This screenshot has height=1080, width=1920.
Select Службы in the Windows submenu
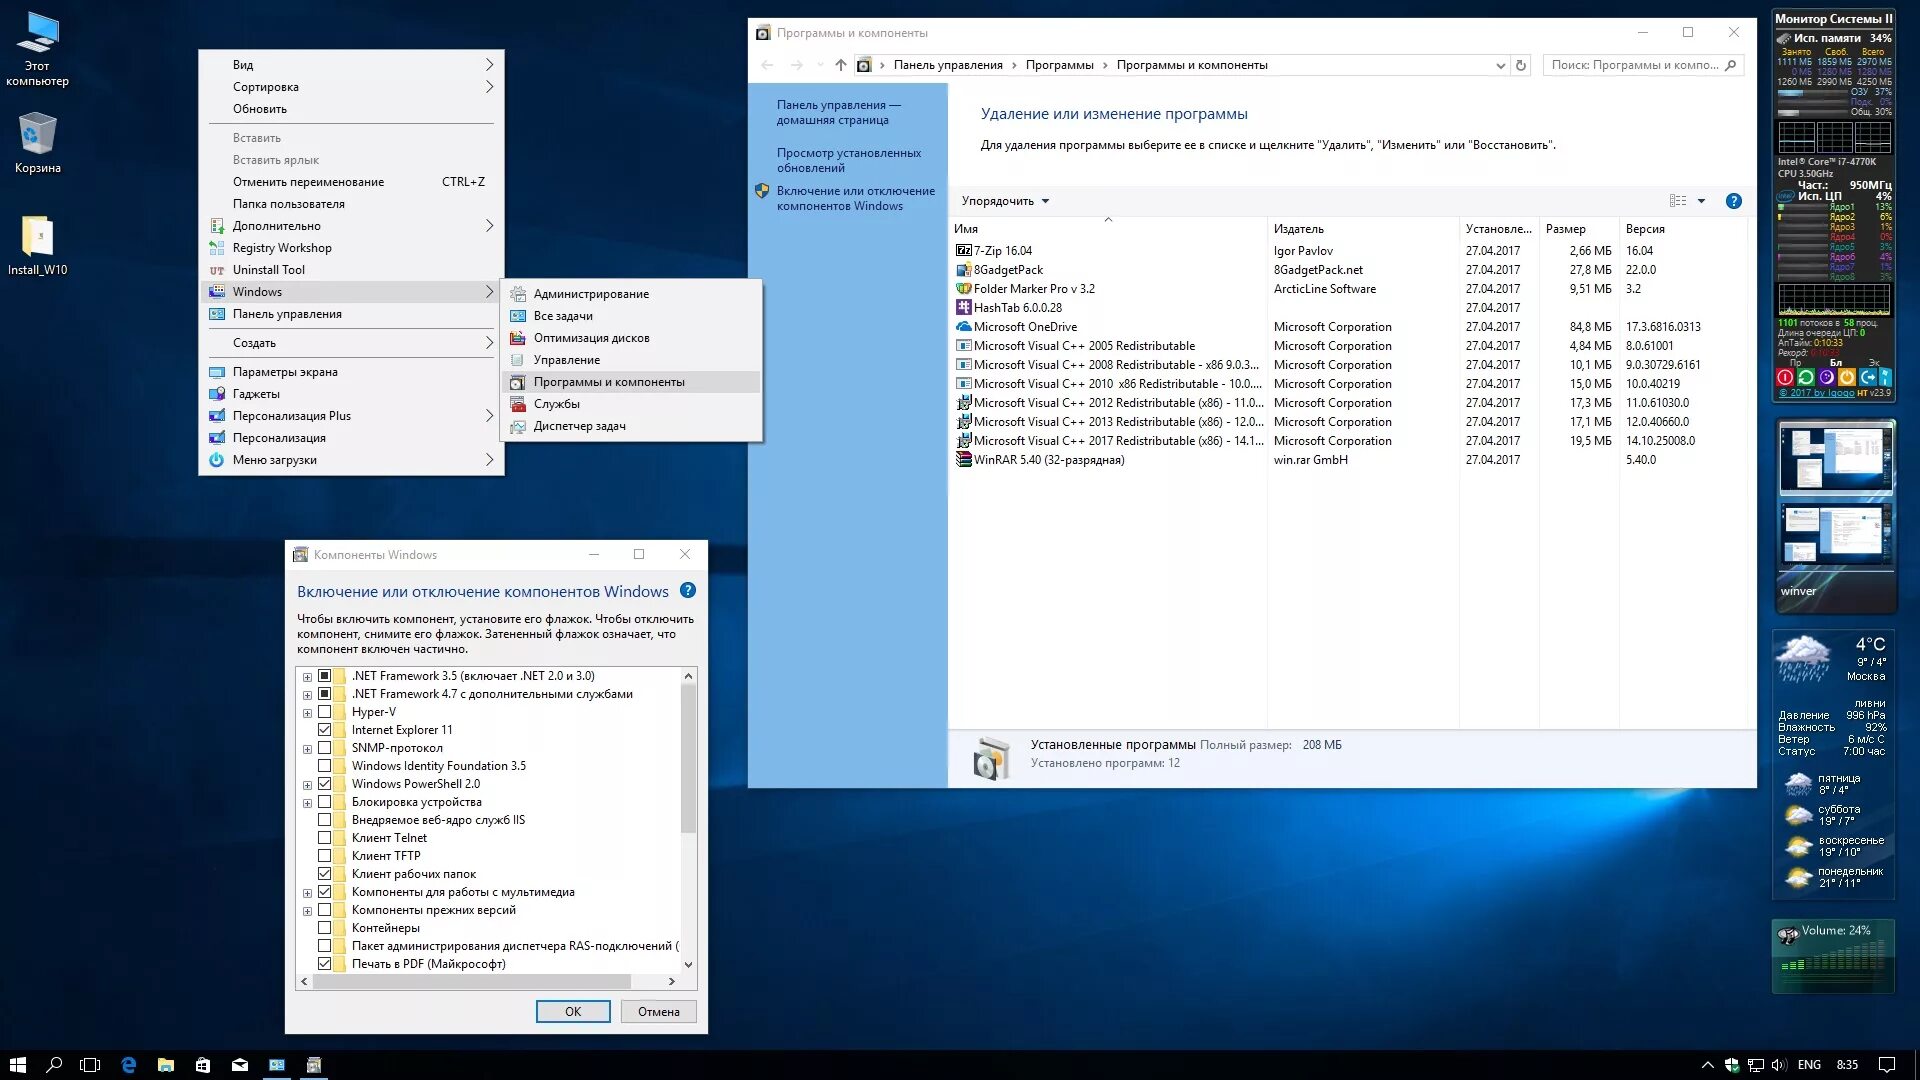coord(556,404)
